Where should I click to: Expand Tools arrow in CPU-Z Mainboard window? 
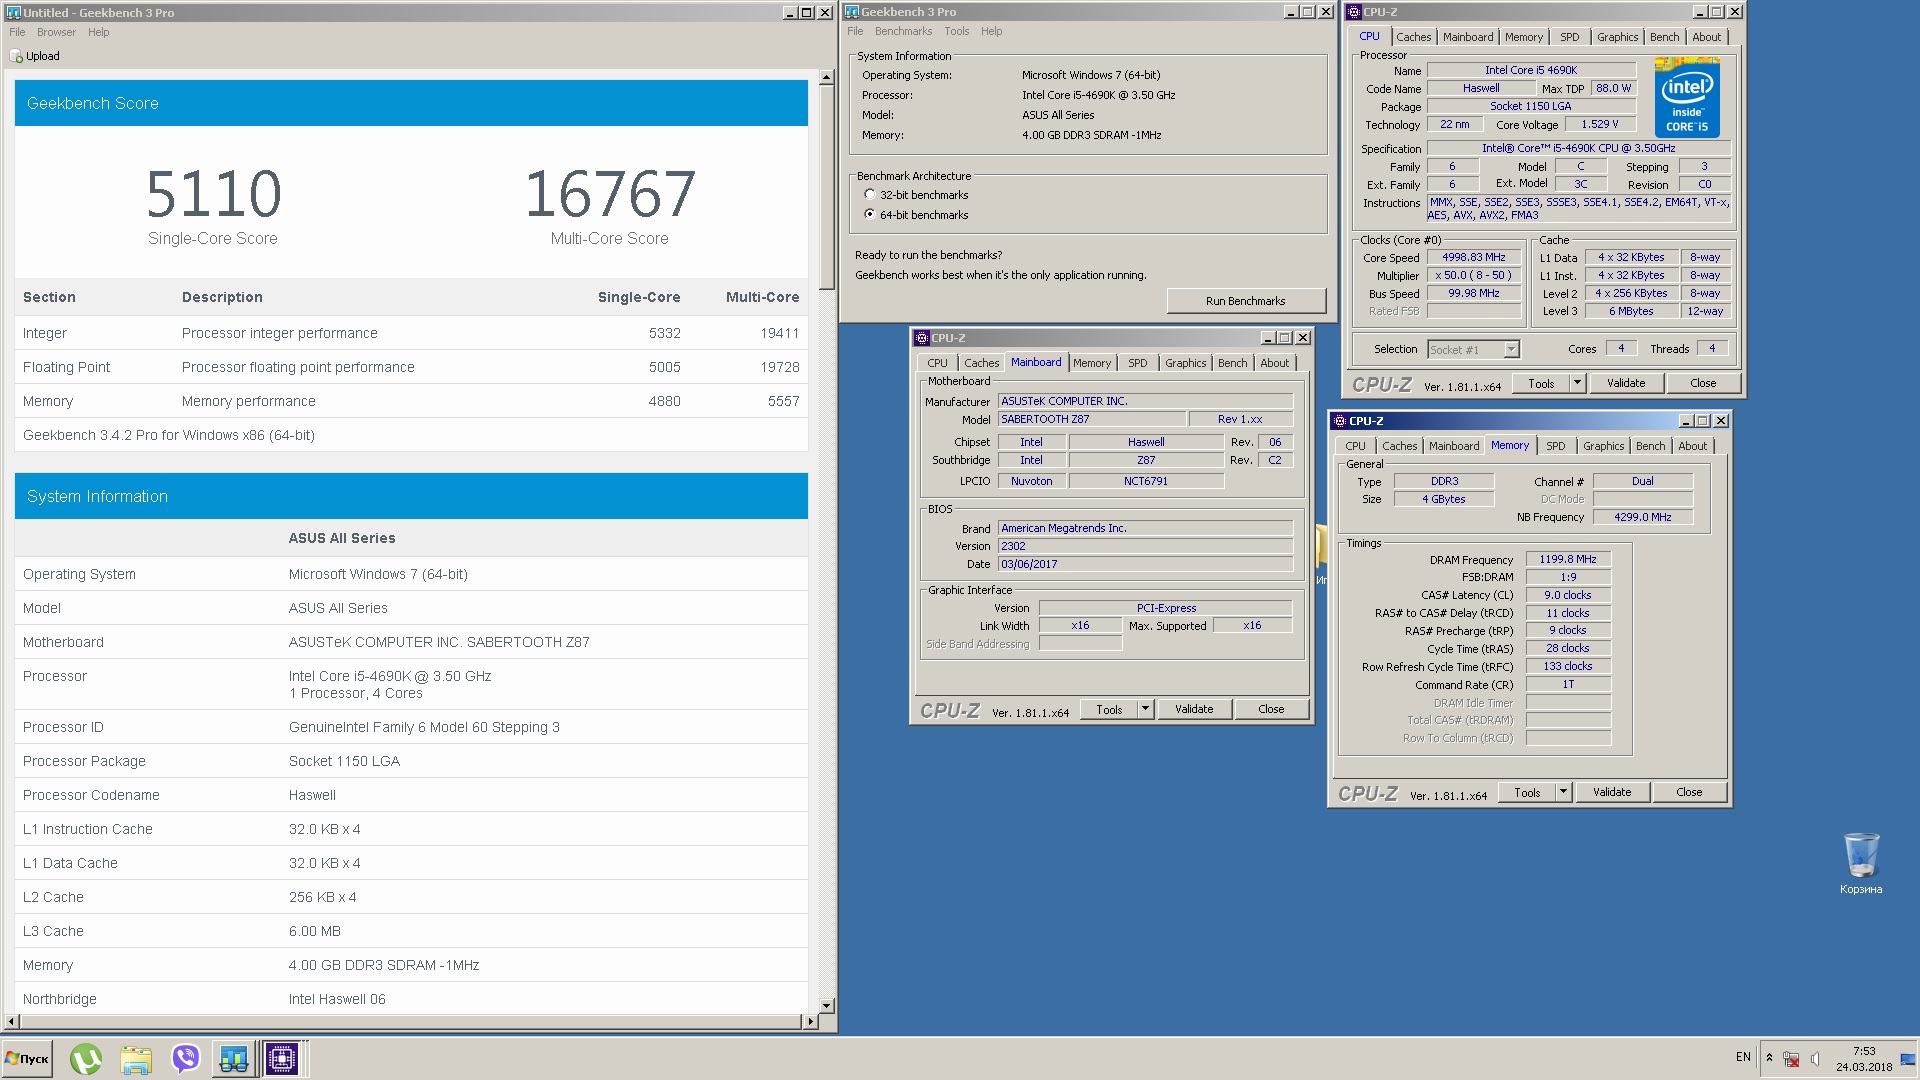[1145, 709]
